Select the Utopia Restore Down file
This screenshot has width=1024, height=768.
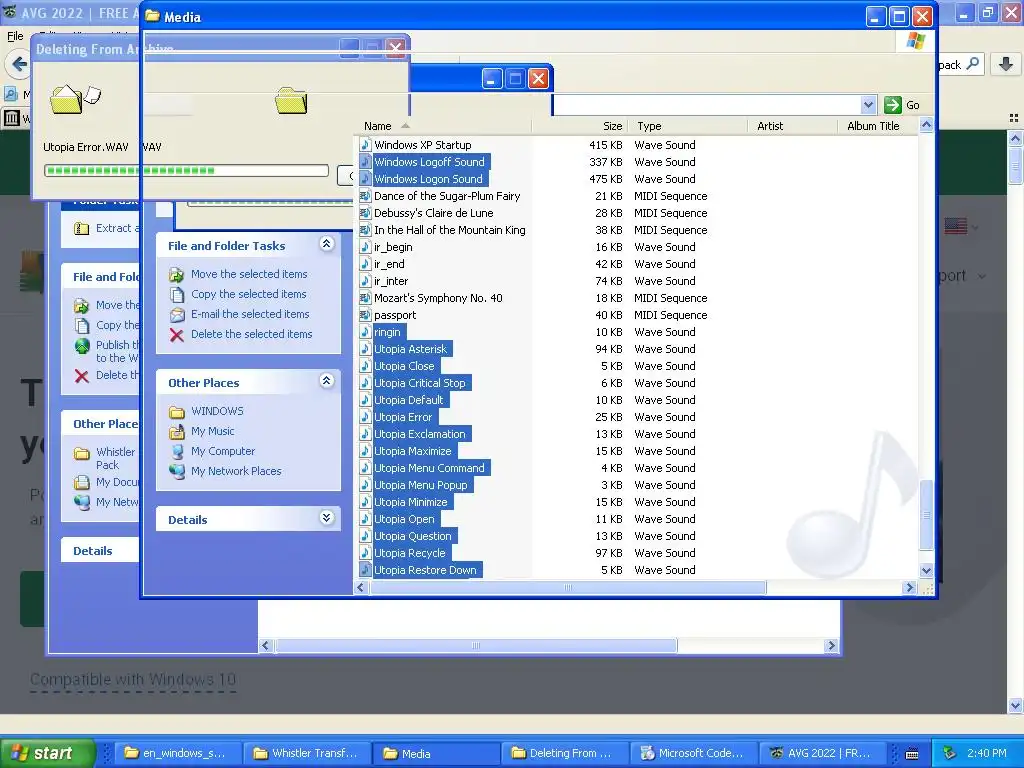(x=425, y=569)
